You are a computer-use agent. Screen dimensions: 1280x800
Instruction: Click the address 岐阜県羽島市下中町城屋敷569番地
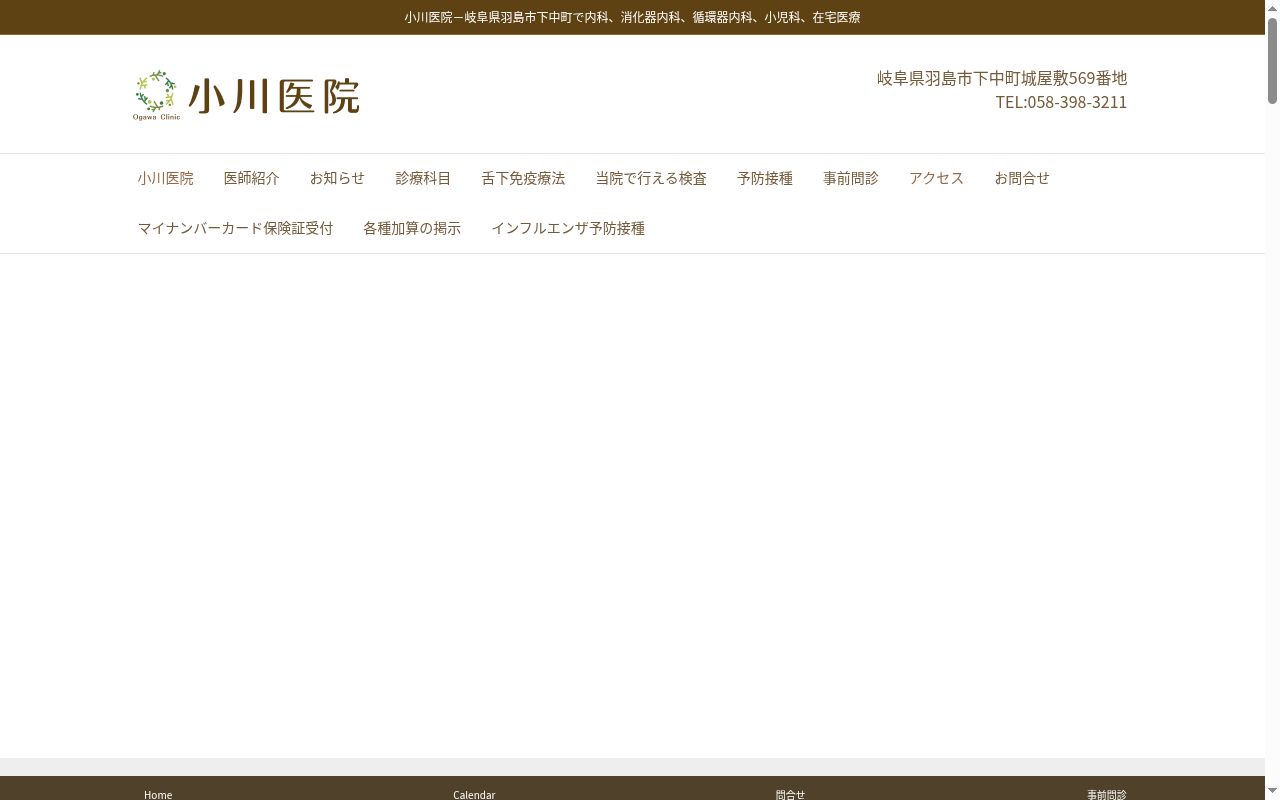1002,78
